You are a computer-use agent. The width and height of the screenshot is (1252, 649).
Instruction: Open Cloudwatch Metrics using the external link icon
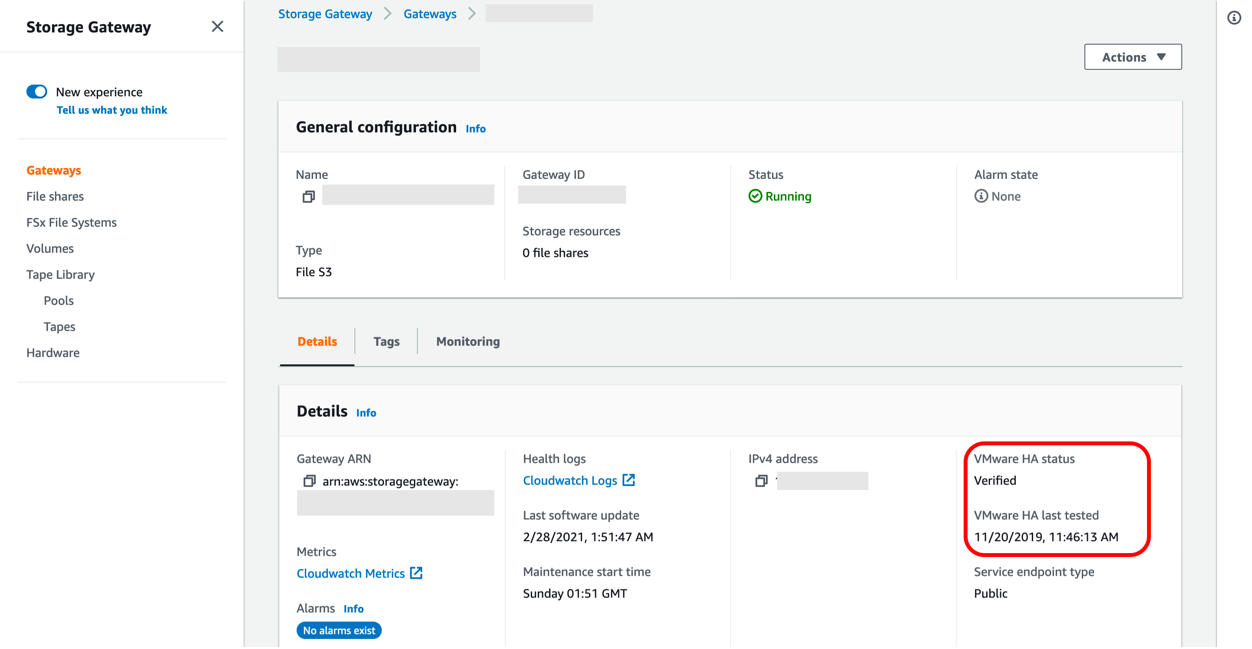415,573
